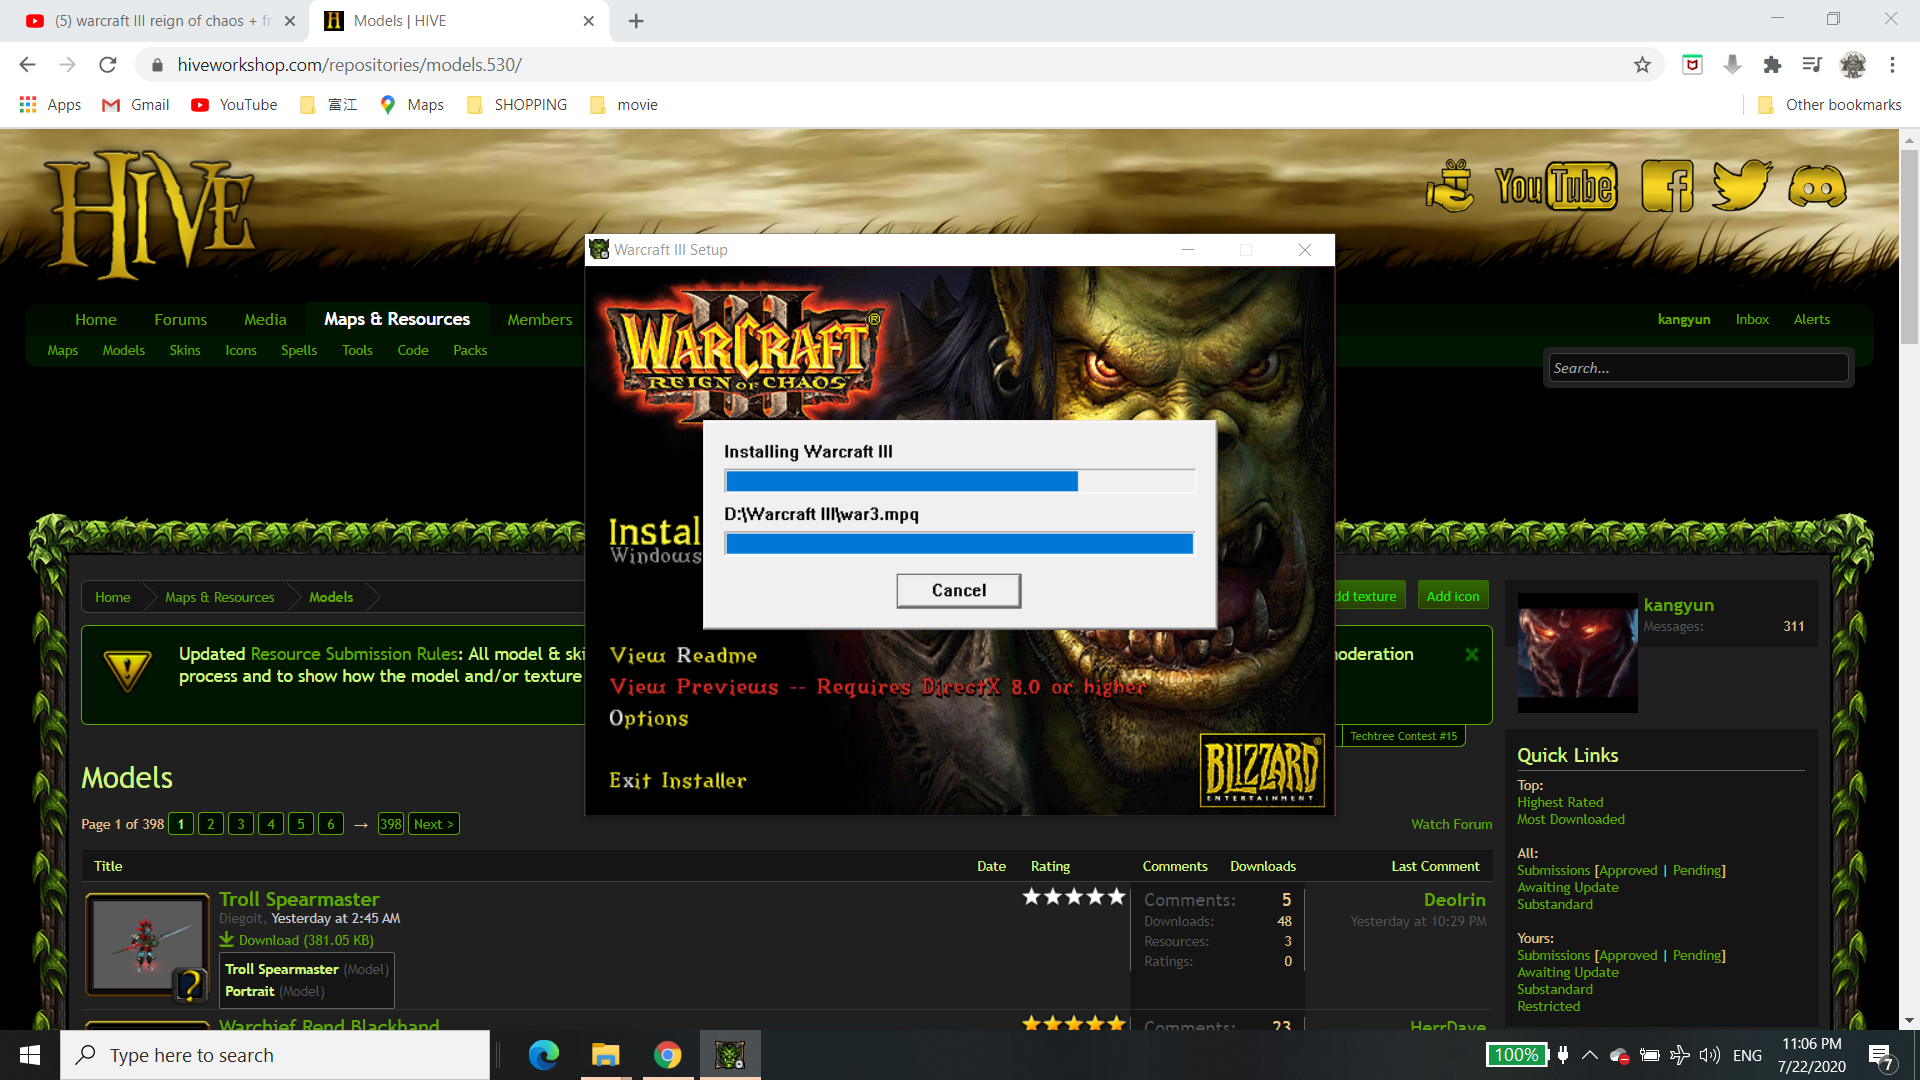Open the HIVE Facebook page icon
1920x1080 pixels.
click(1667, 186)
